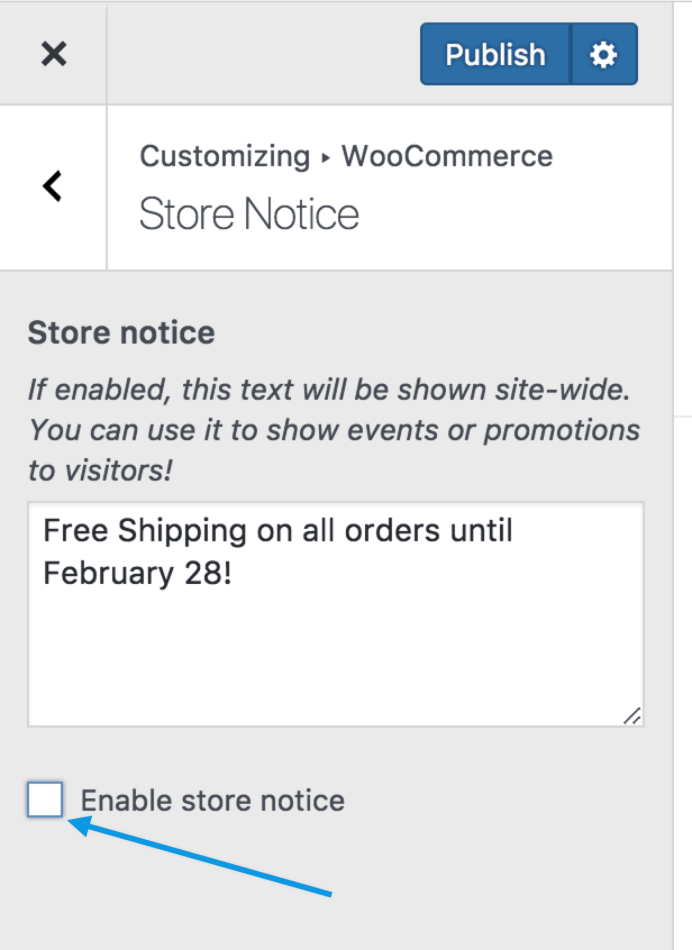Viewport: 692px width, 950px height.
Task: Select the Store Notice section heading
Action: [x=249, y=214]
